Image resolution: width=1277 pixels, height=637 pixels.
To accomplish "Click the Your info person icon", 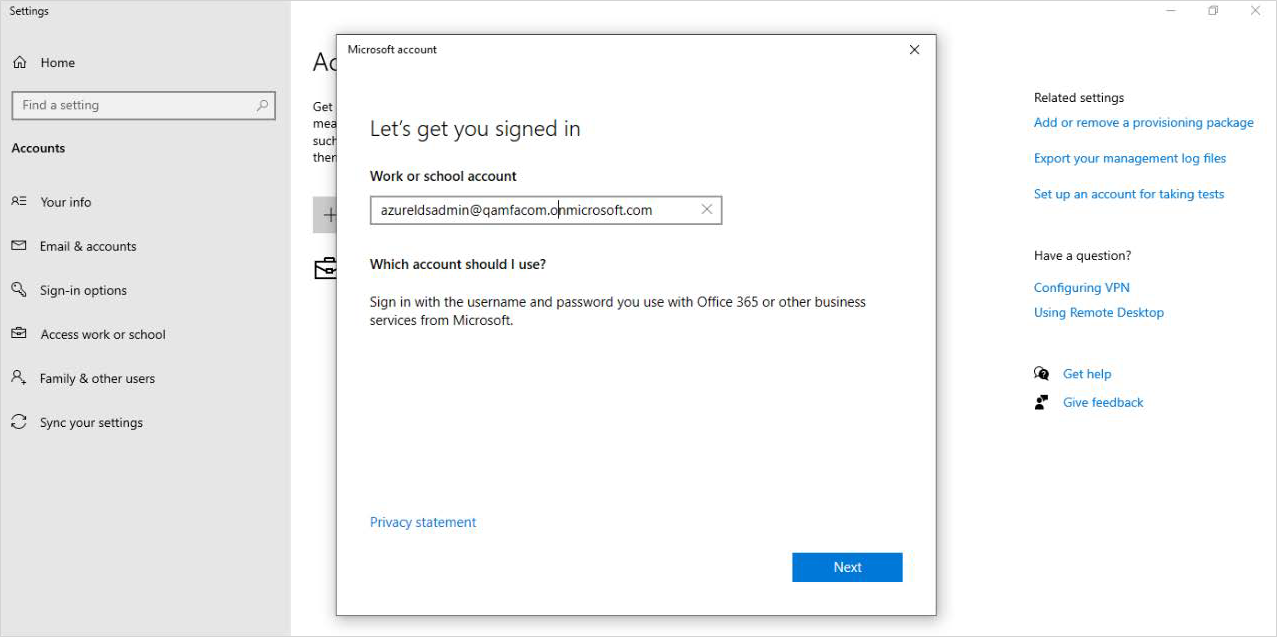I will pos(19,202).
